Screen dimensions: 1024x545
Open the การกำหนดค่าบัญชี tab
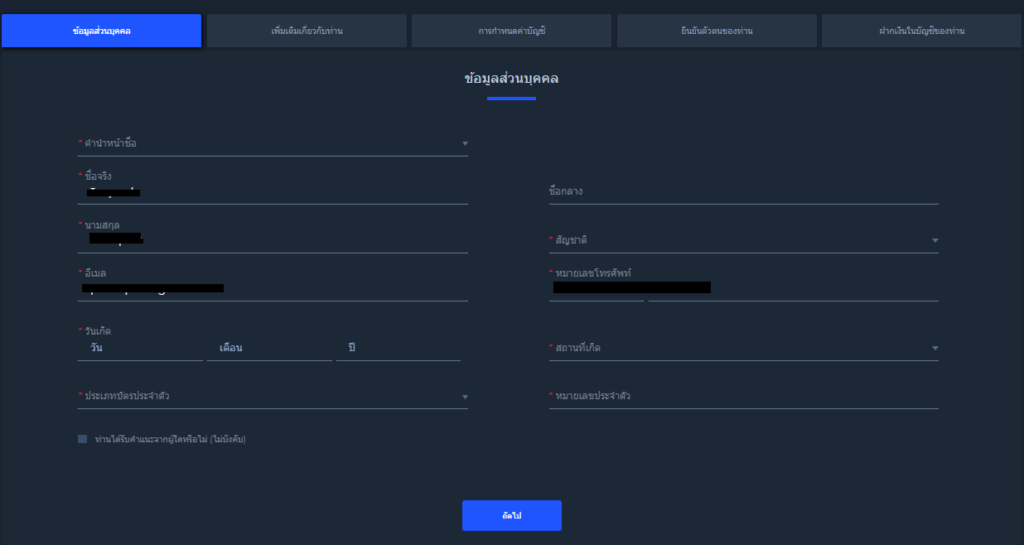pyautogui.click(x=511, y=31)
